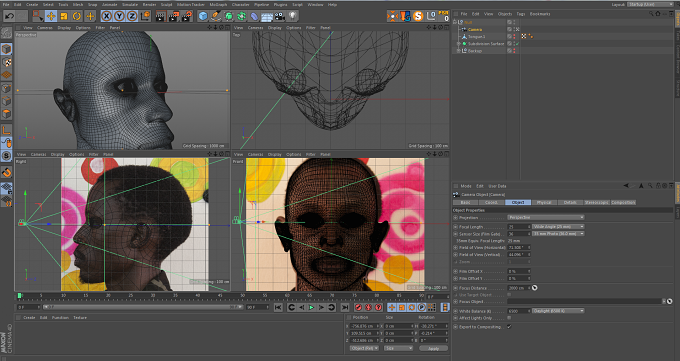Click the Apply button in coordinates panel
Image resolution: width=680 pixels, height=361 pixels.
click(433, 348)
